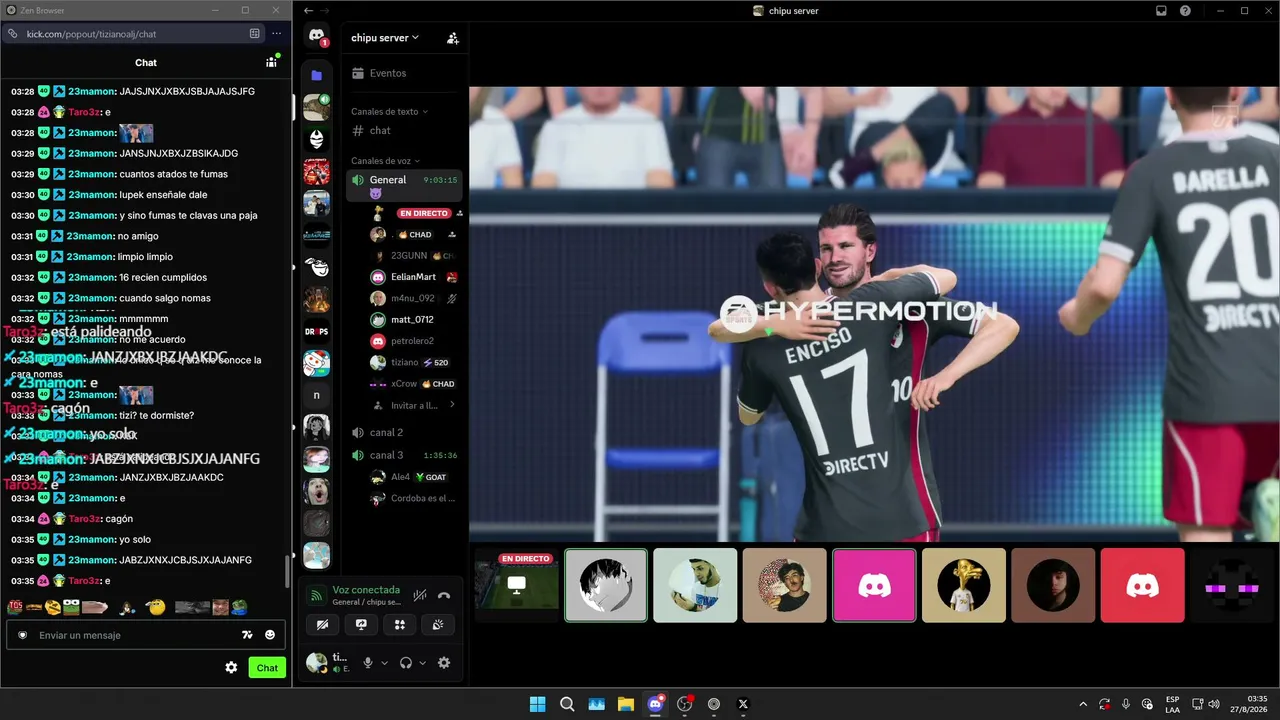
Task: Open the taskbar volume control
Action: tap(1214, 704)
